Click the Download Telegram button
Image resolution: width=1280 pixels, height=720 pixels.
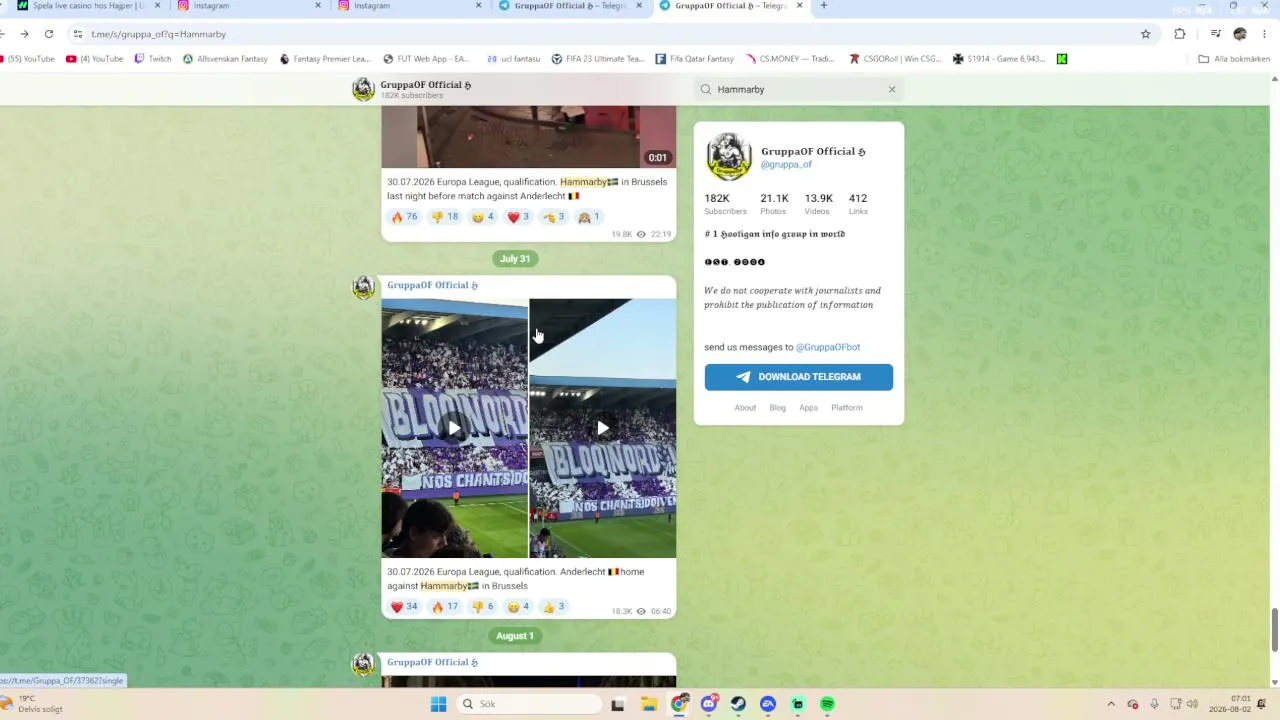point(798,377)
